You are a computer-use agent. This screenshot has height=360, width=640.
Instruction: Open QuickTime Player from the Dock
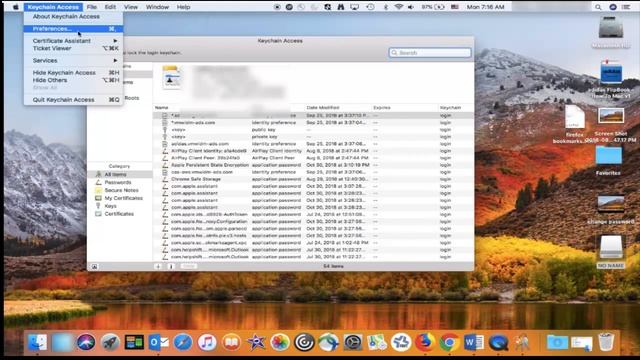498,342
